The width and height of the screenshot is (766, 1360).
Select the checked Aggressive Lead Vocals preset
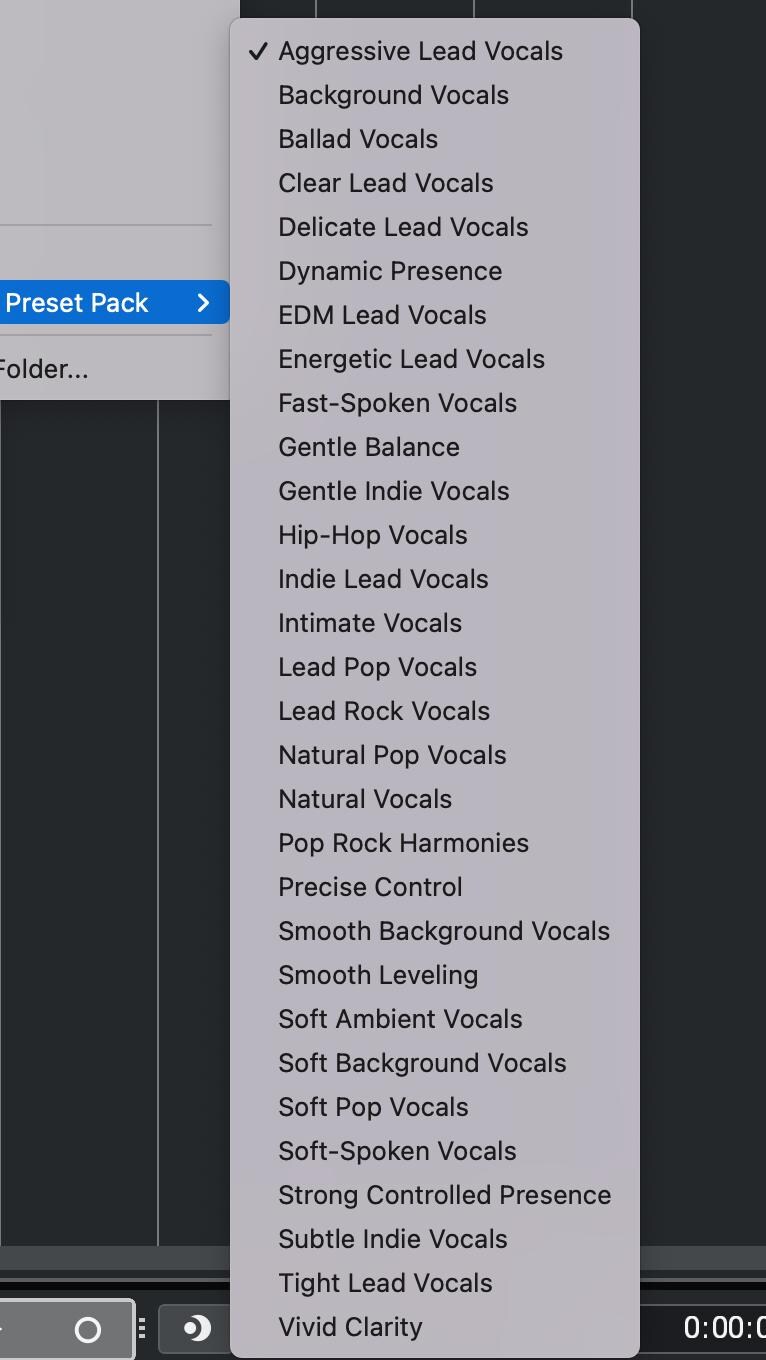pos(420,51)
